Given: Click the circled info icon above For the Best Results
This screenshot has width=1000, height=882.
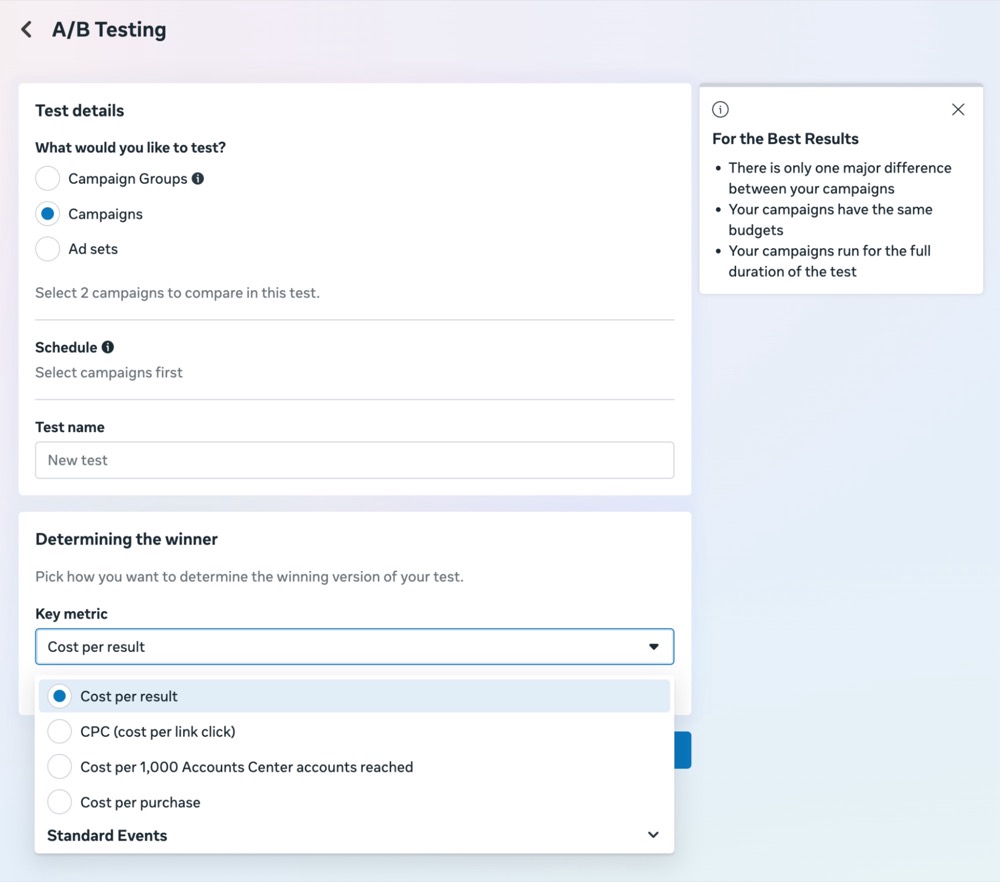Looking at the screenshot, I should pyautogui.click(x=720, y=110).
